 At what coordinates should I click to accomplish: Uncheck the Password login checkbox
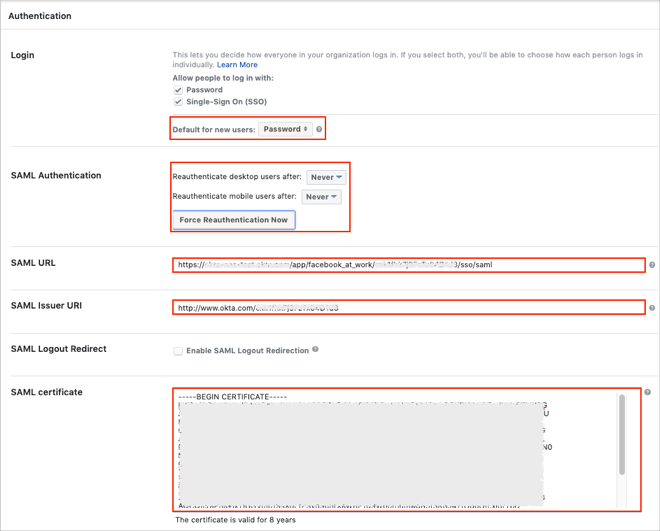[x=178, y=90]
